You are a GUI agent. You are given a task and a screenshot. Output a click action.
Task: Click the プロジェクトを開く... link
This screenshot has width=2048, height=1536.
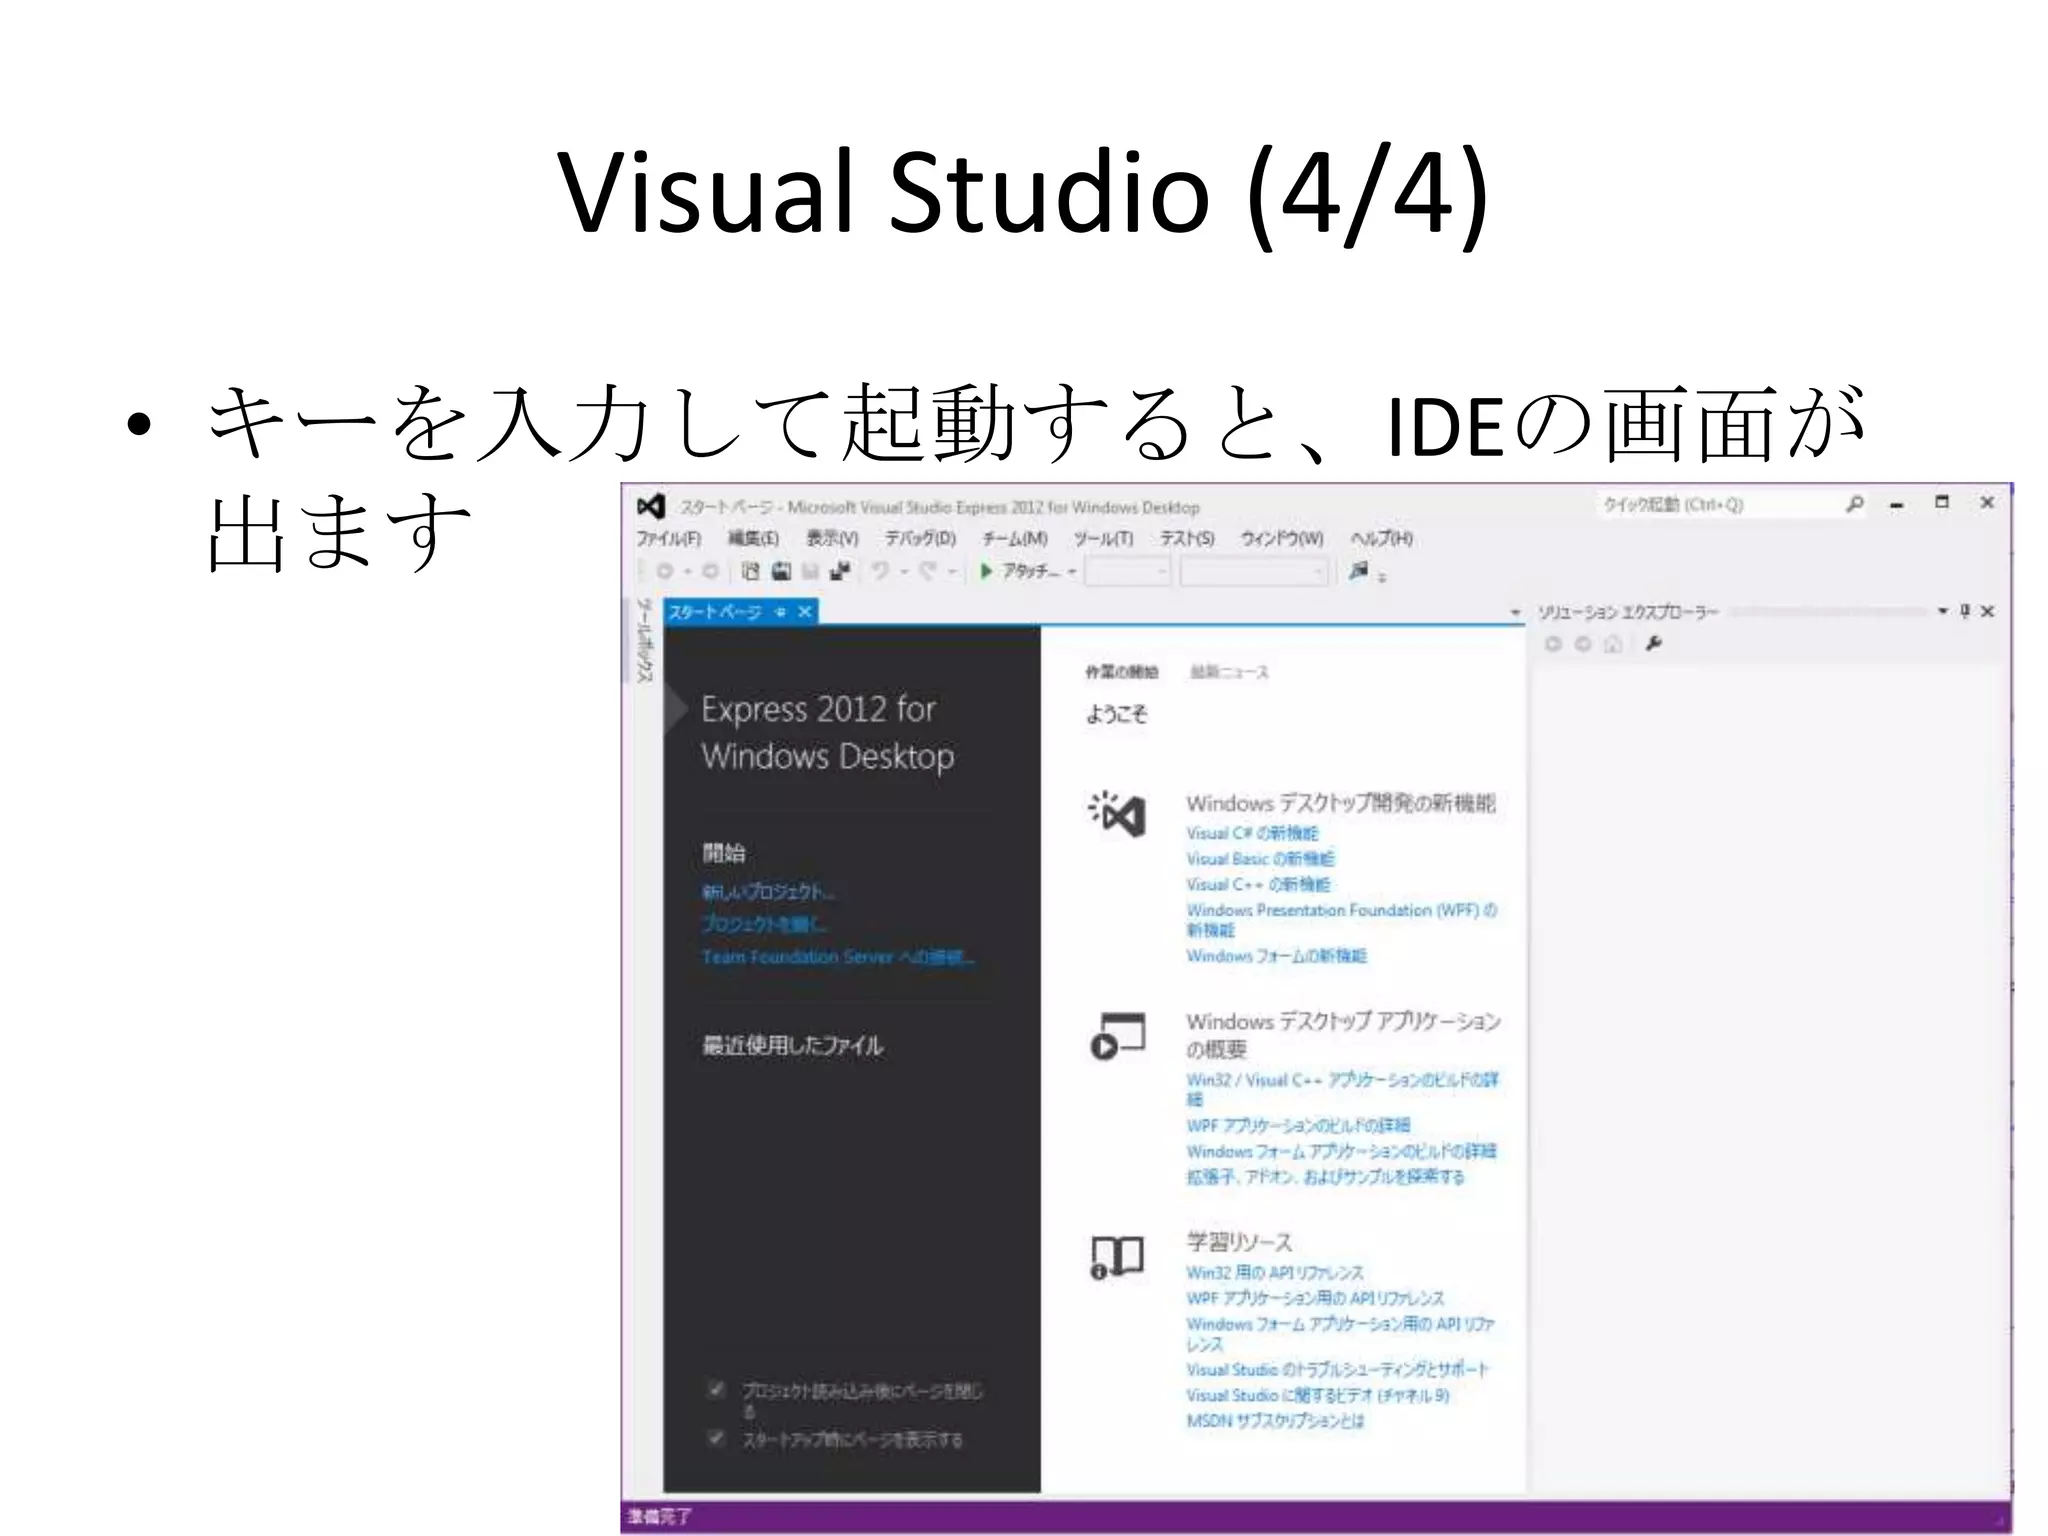click(x=764, y=923)
